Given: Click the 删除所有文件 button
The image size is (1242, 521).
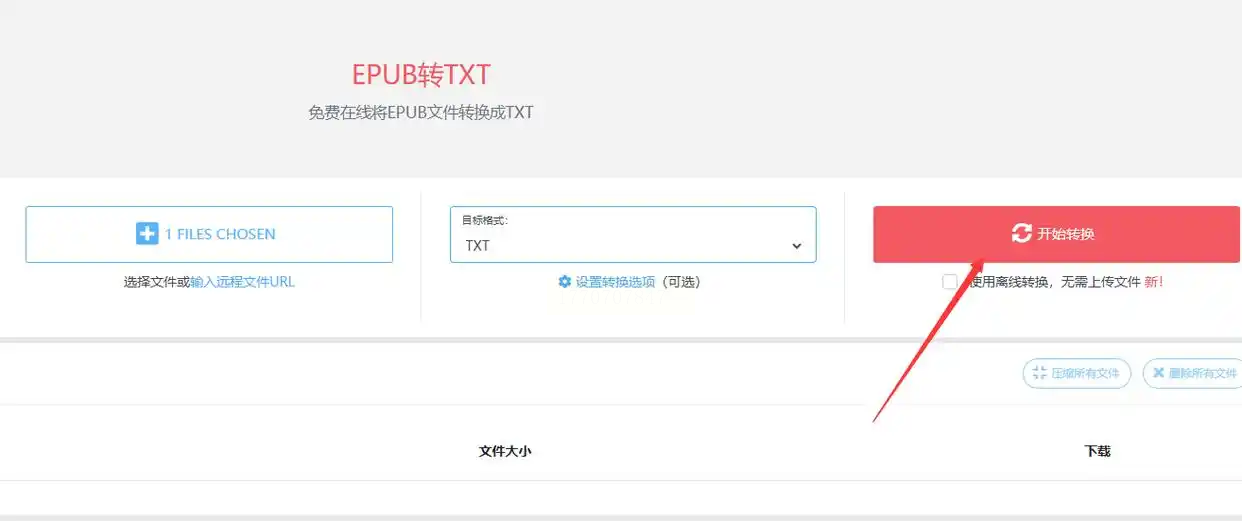Looking at the screenshot, I should pyautogui.click(x=1193, y=373).
